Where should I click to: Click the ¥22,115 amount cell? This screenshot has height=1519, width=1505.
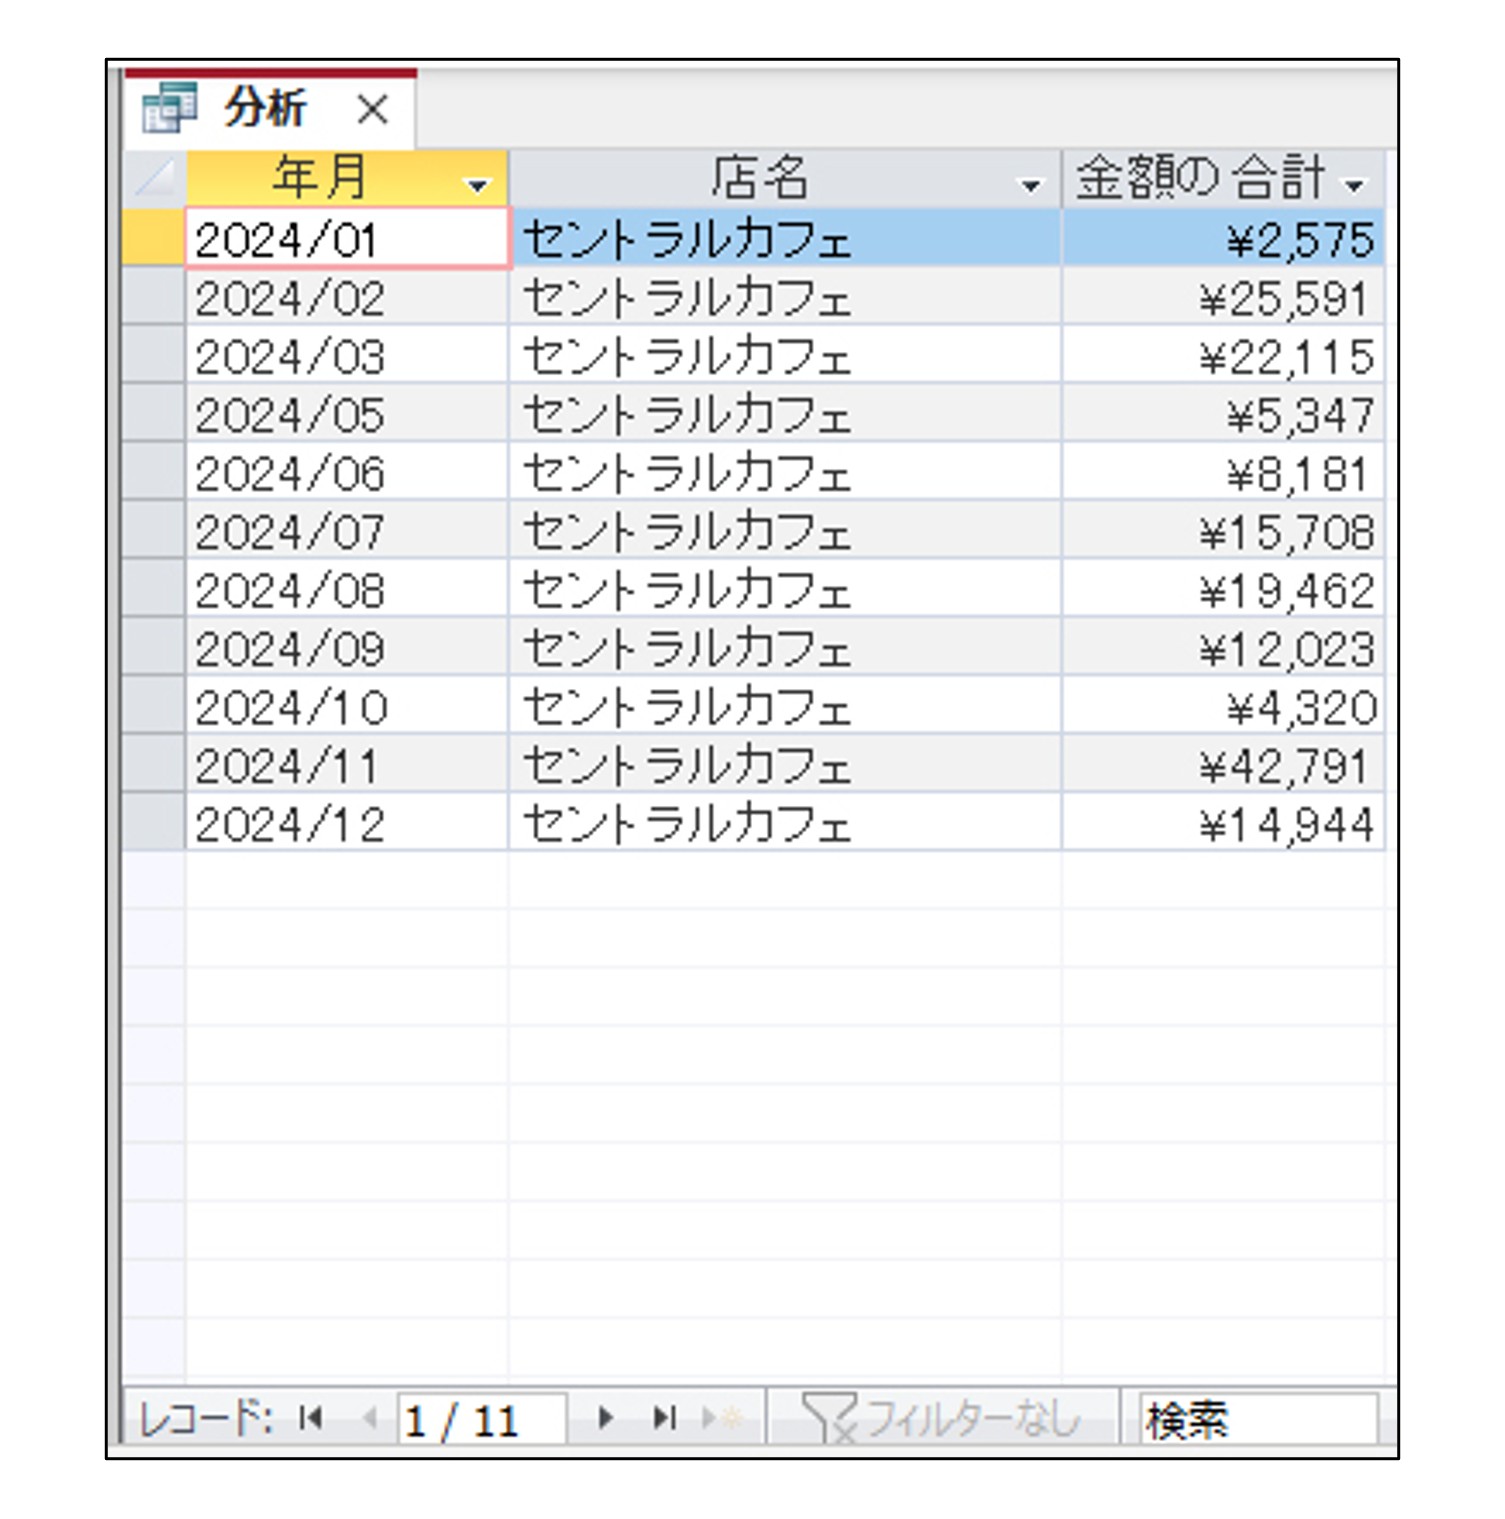point(1224,355)
